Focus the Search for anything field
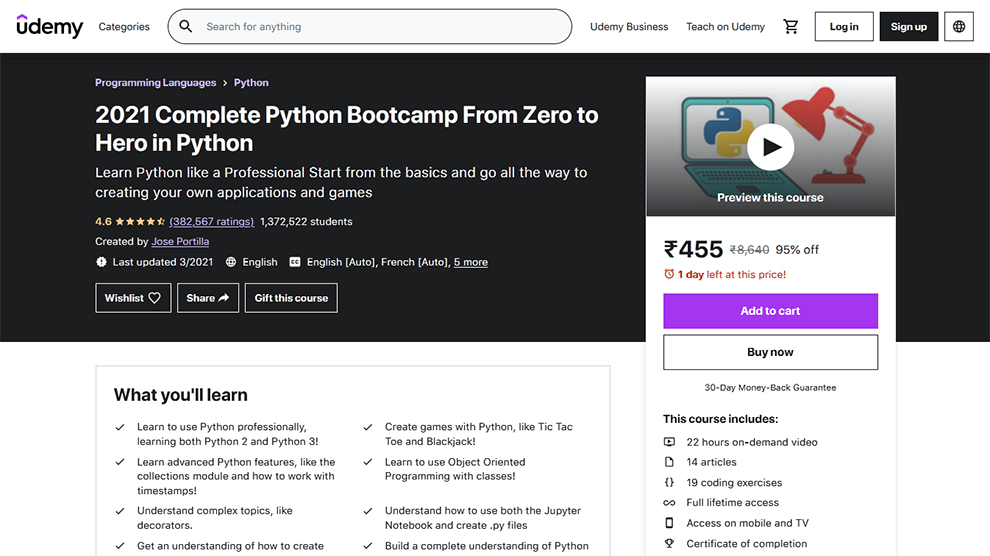The image size is (990, 556). point(370,27)
